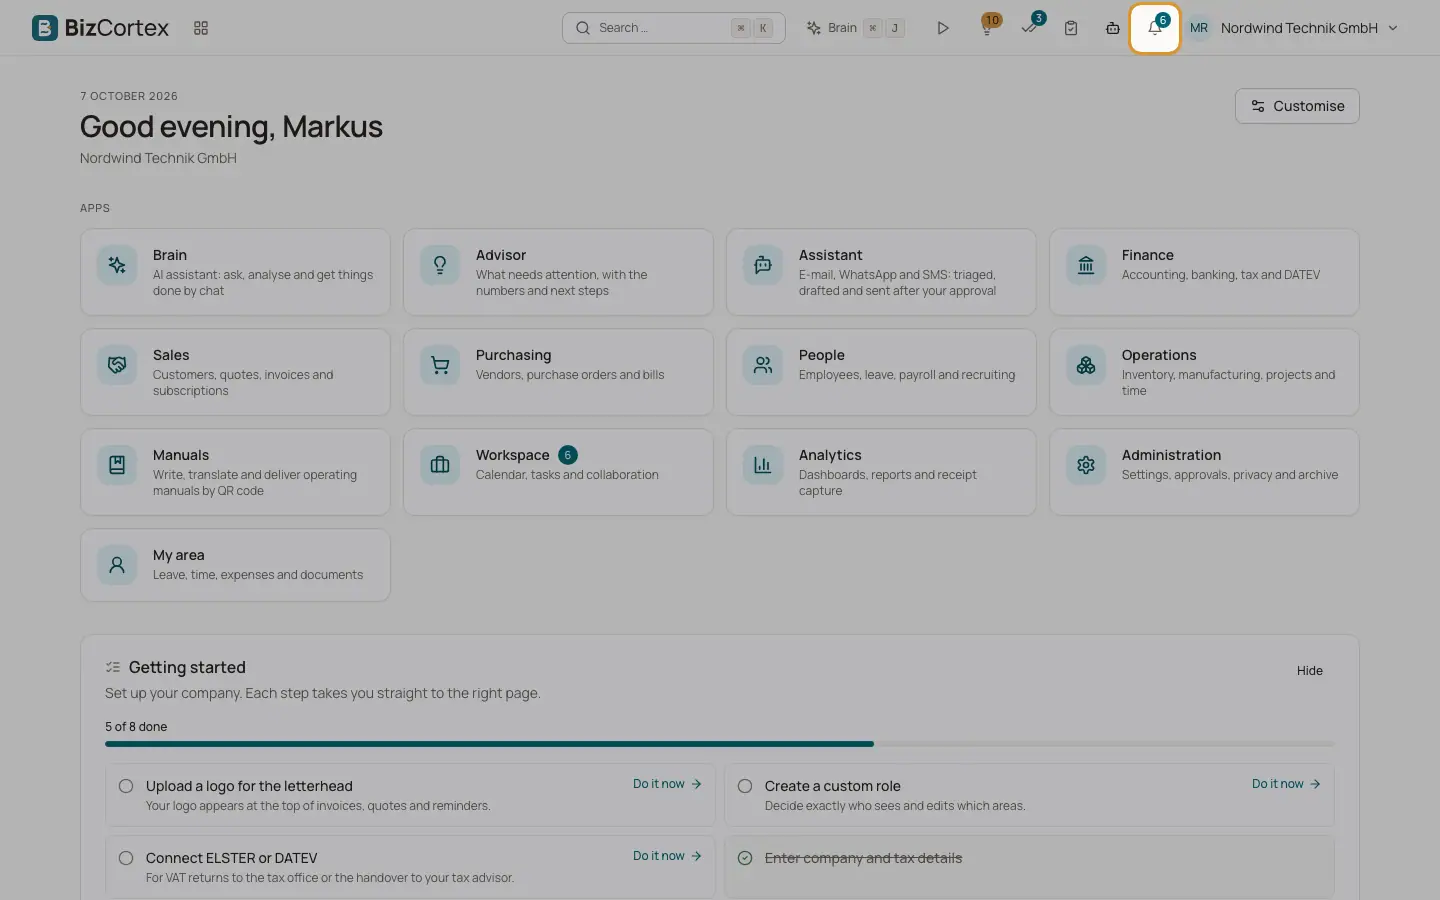The width and height of the screenshot is (1440, 900).
Task: Open Analytics via its bar chart icon
Action: [x=763, y=465]
